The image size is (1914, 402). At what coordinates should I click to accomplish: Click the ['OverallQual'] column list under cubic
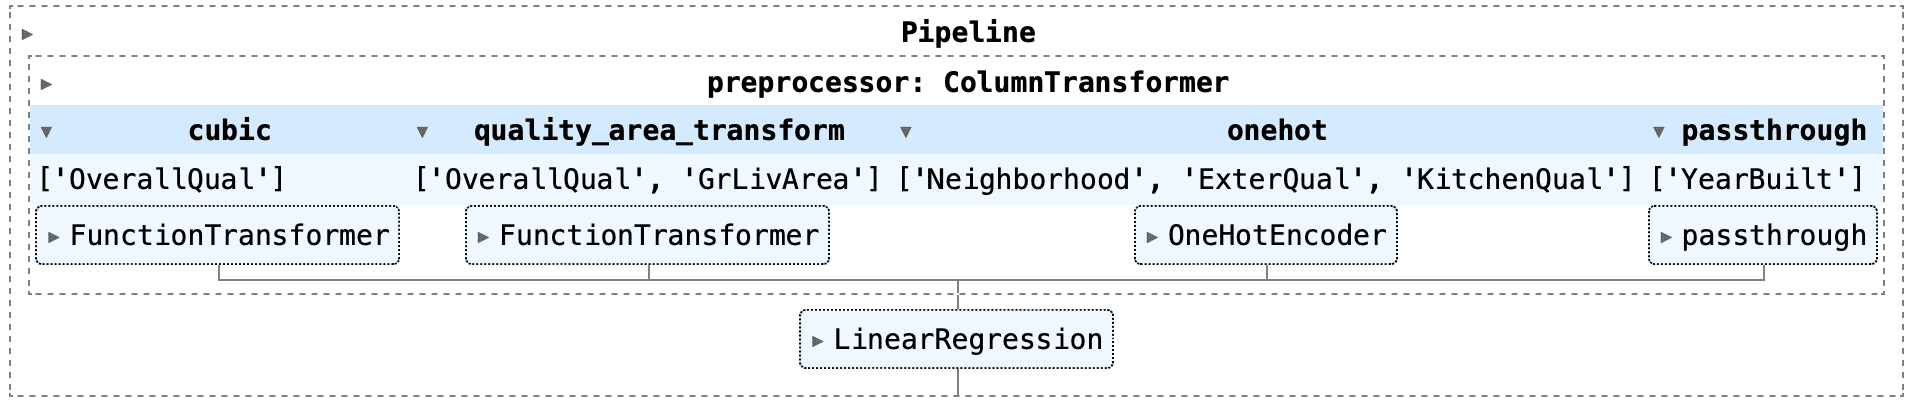(162, 180)
